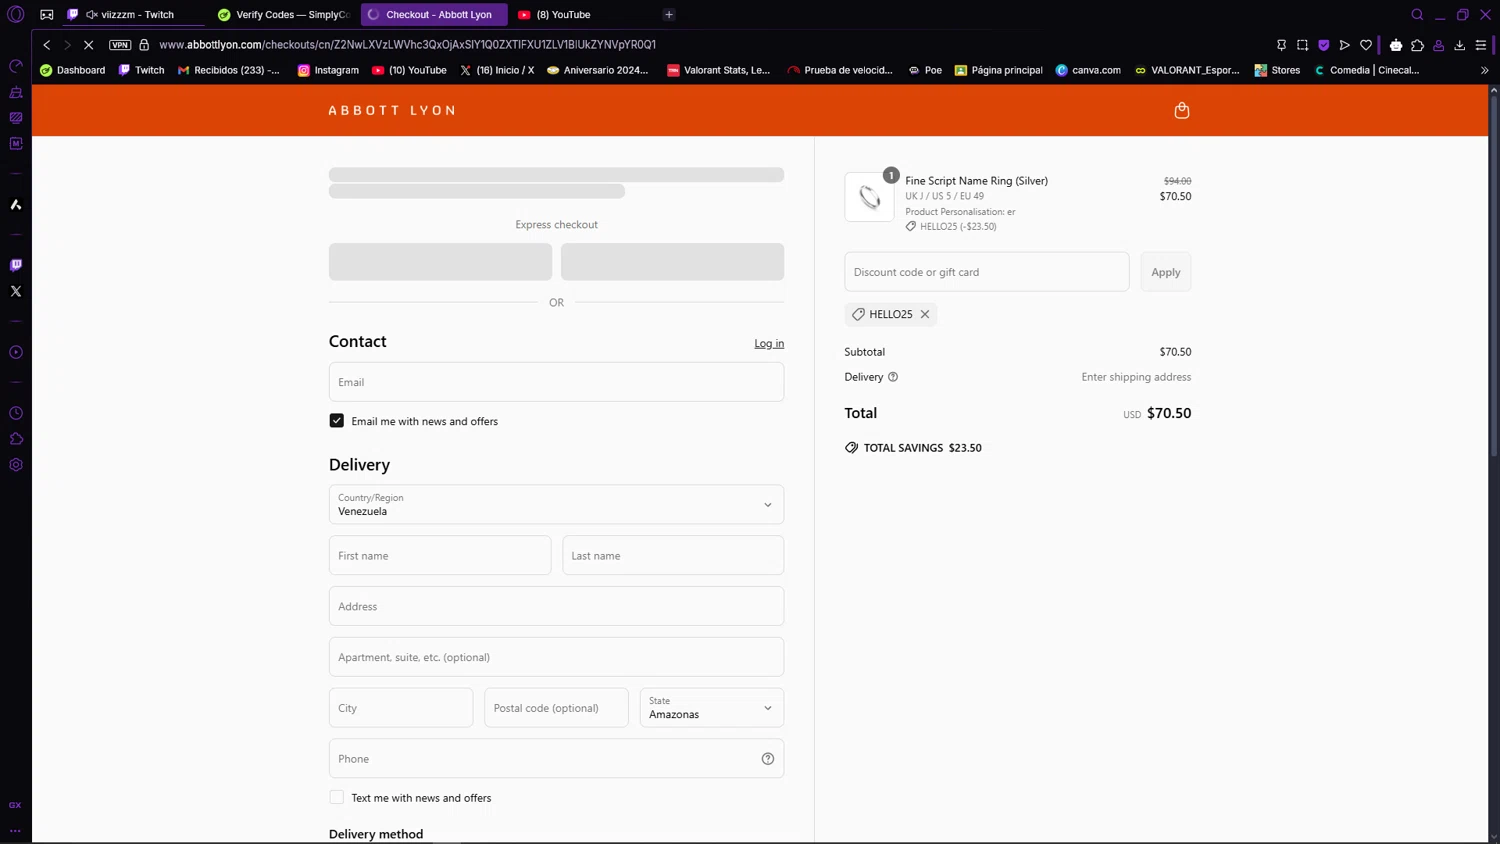This screenshot has height=844, width=1500.
Task: Uncheck Email me with news and offers
Action: 337,421
